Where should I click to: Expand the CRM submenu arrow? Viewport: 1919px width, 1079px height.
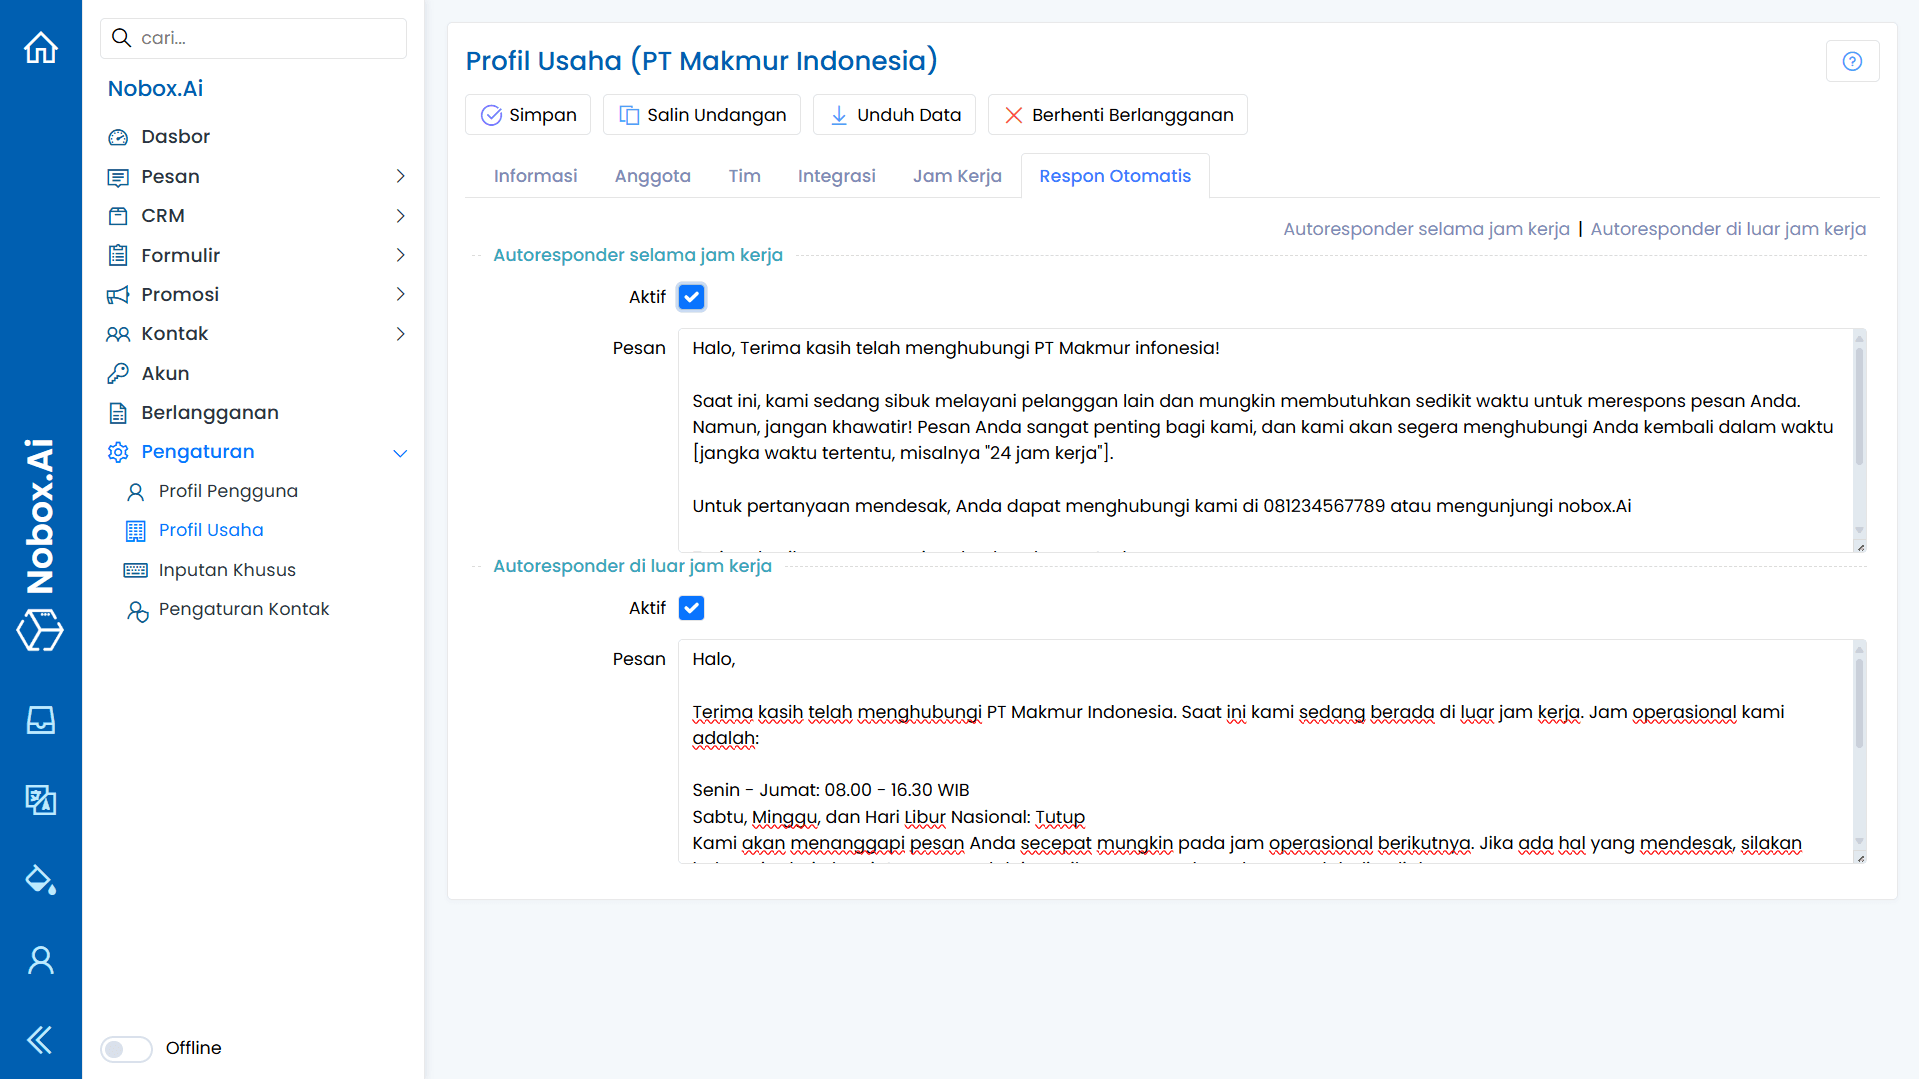[401, 216]
